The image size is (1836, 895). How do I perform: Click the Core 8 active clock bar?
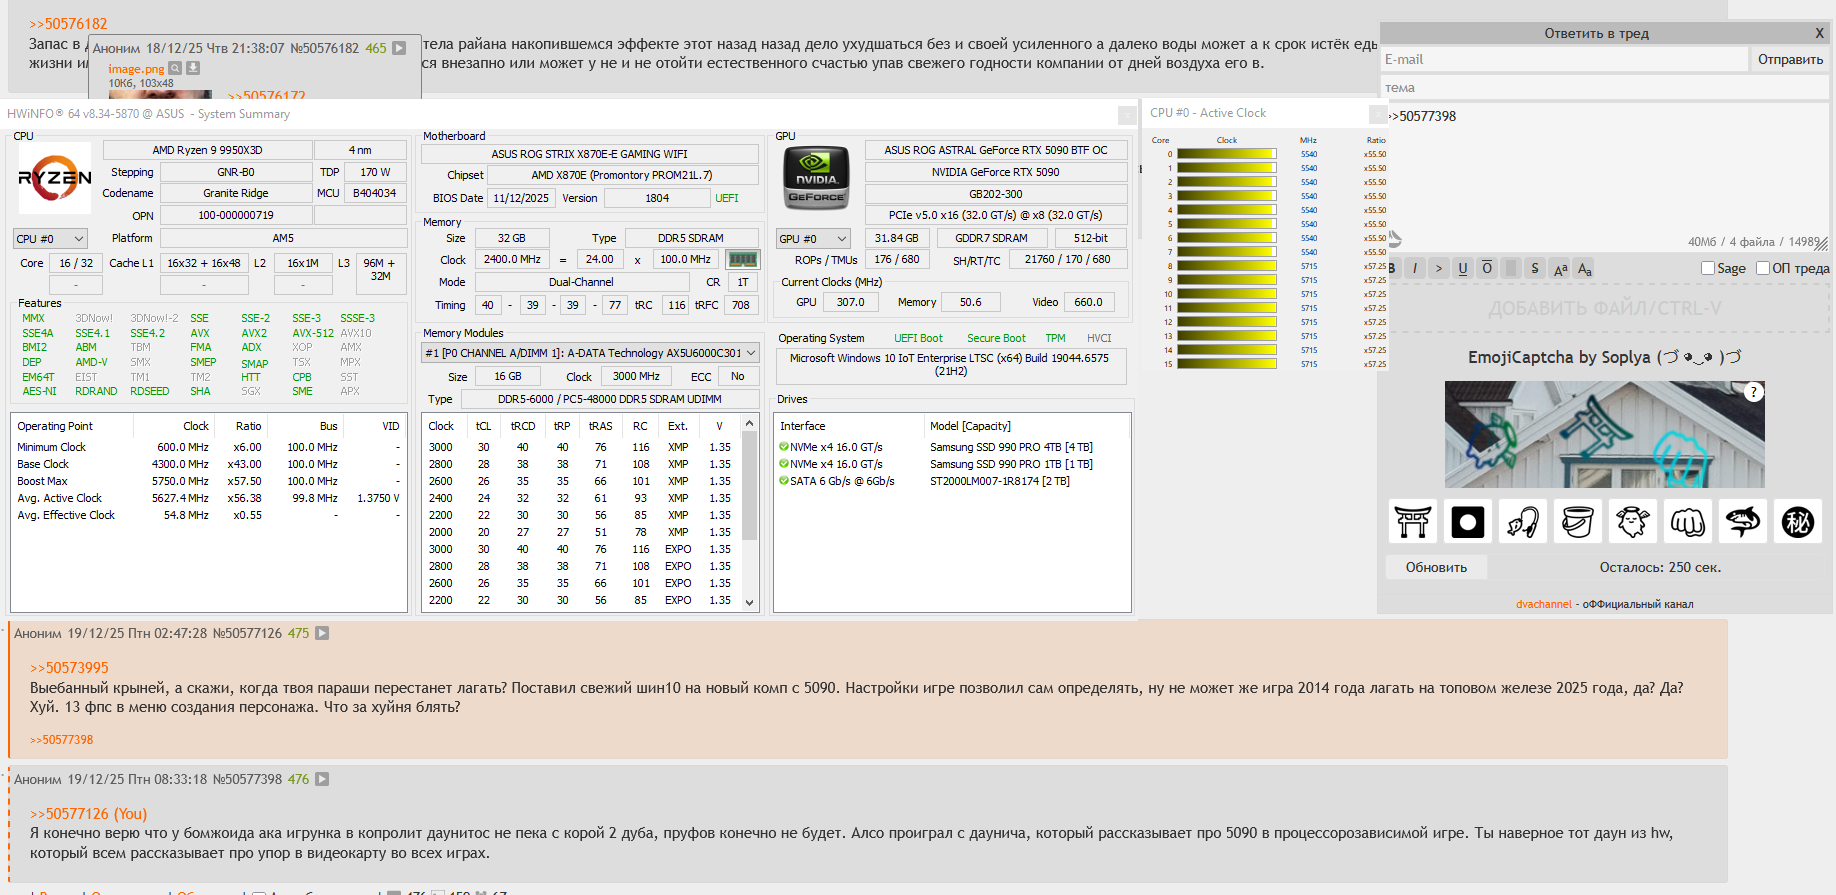point(1227,266)
